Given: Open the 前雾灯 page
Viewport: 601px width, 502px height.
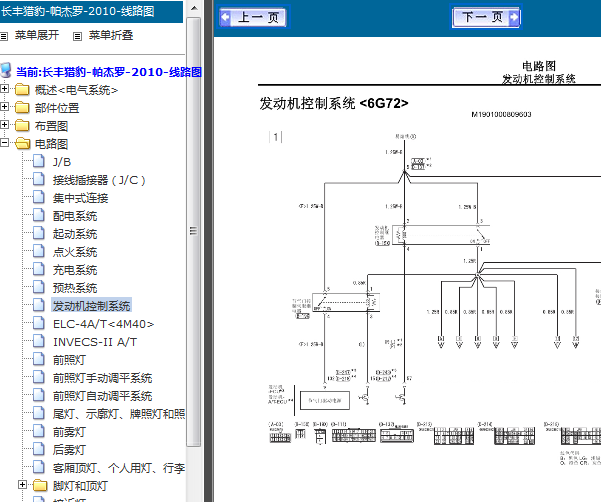Looking at the screenshot, I should [69, 432].
